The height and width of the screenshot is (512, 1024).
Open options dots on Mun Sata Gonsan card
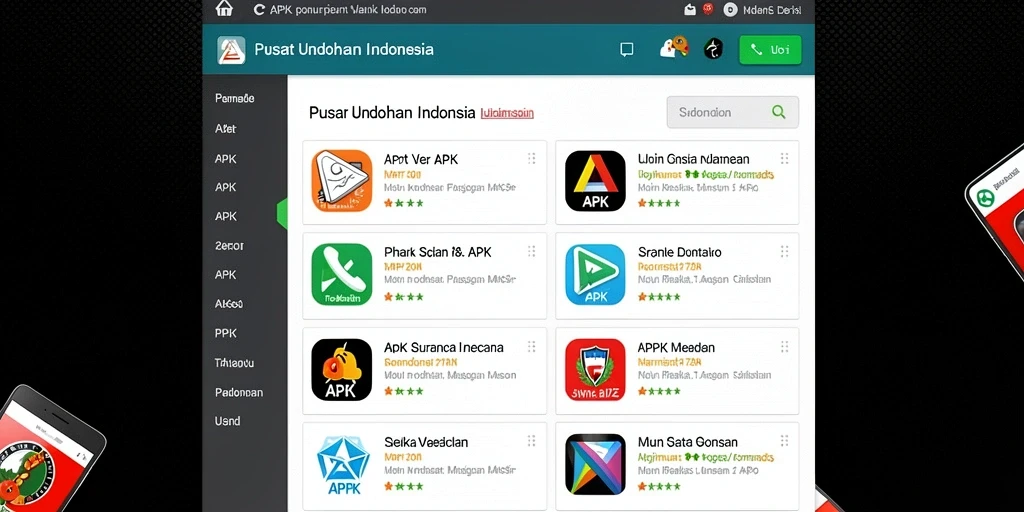[784, 441]
